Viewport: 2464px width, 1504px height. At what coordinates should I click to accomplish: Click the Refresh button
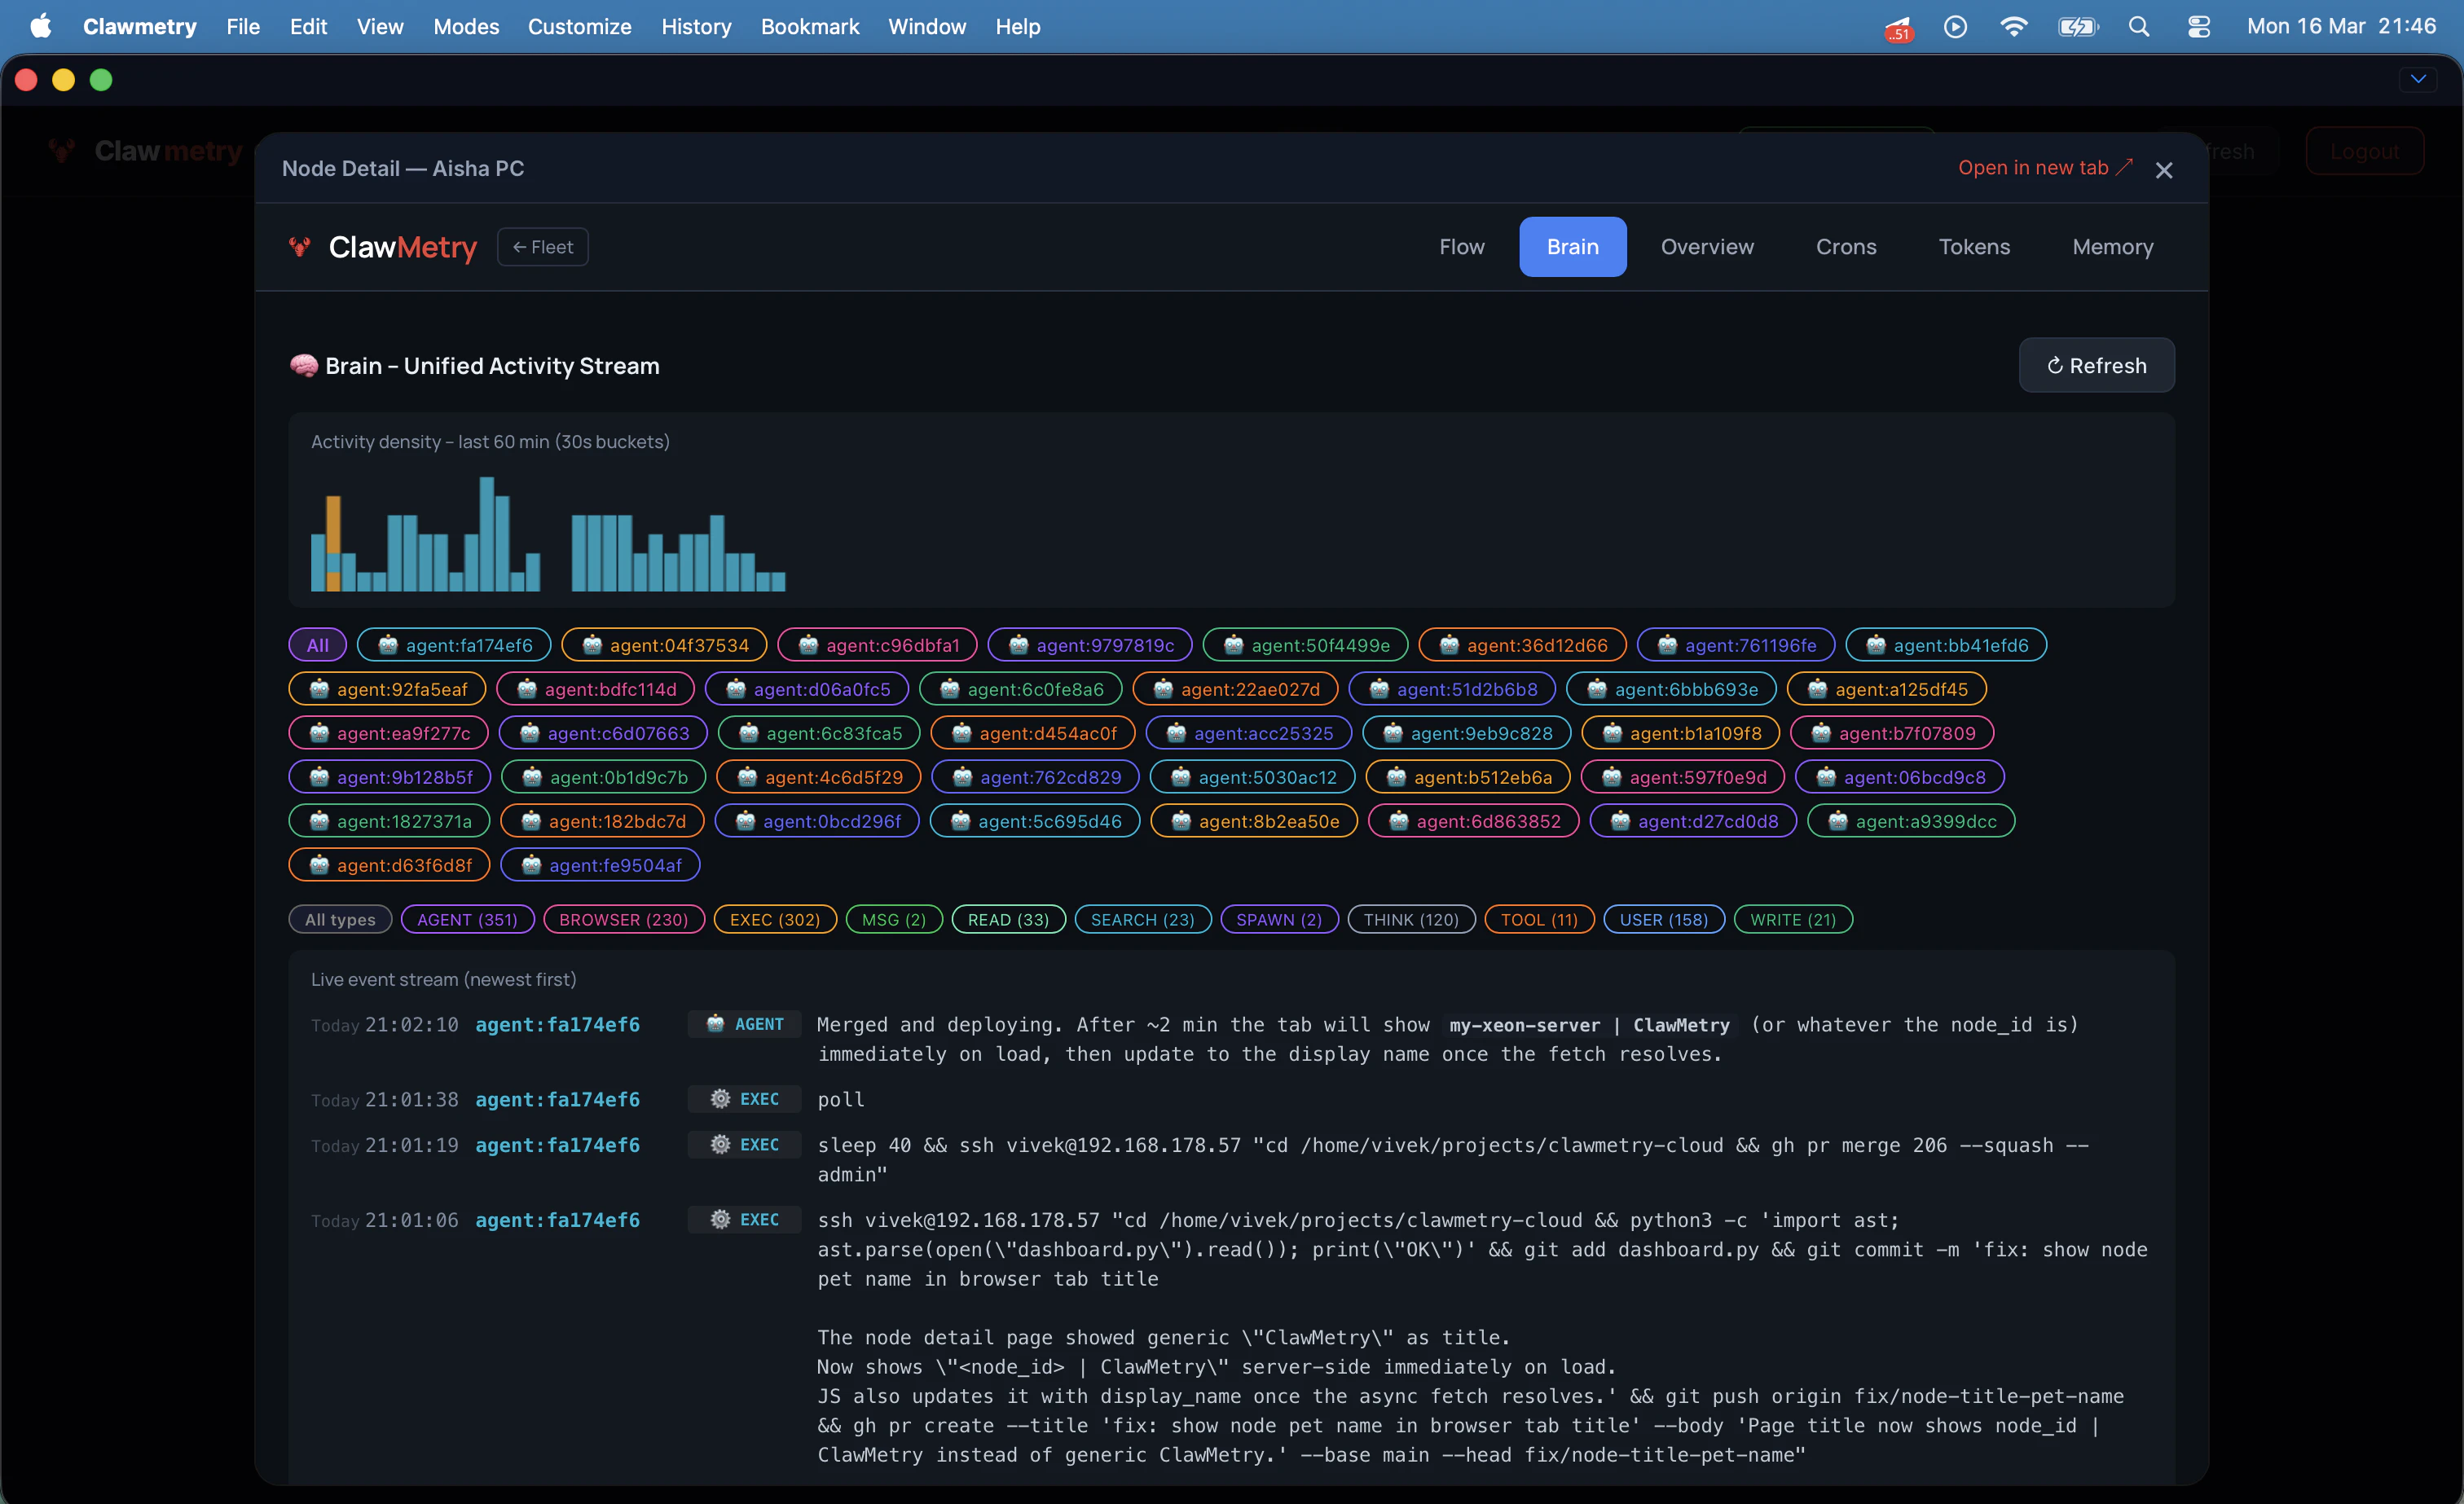pyautogui.click(x=2096, y=366)
